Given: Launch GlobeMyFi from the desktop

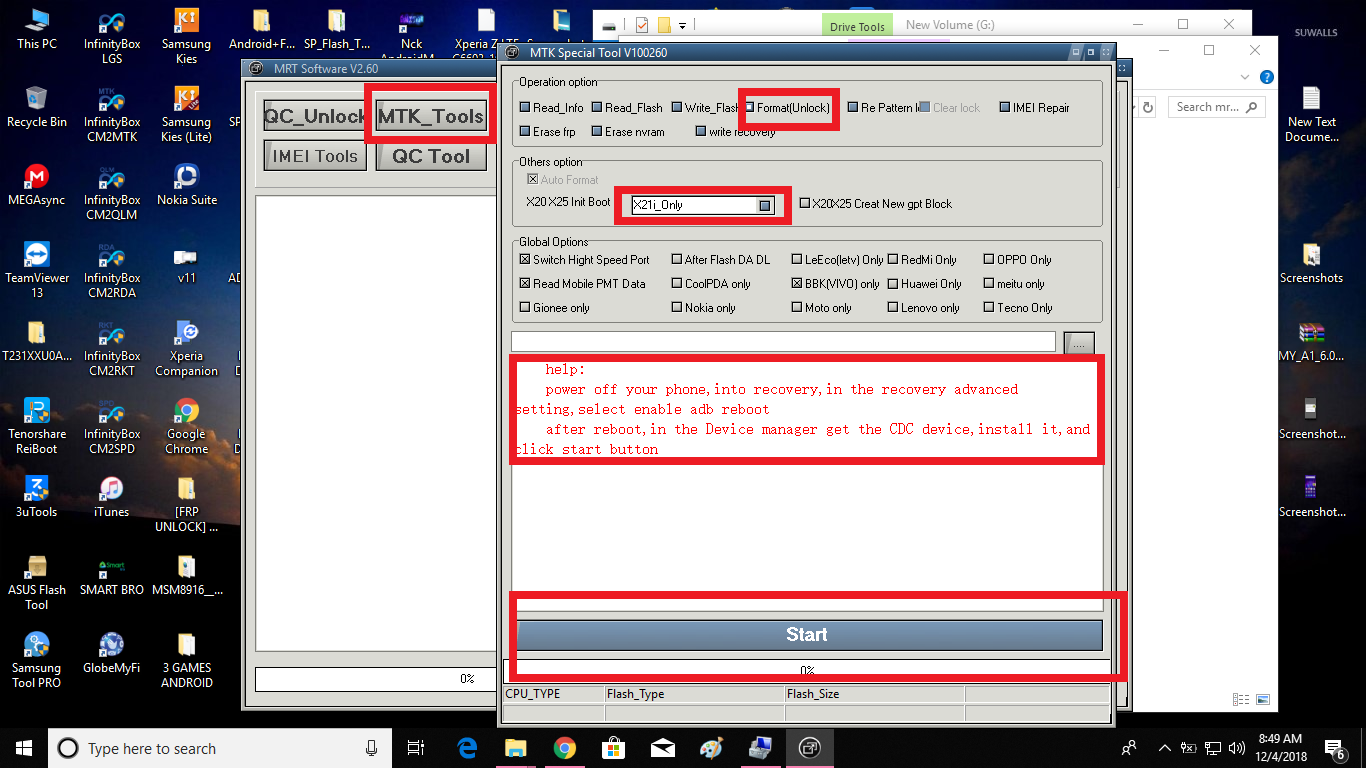Looking at the screenshot, I should pyautogui.click(x=112, y=652).
